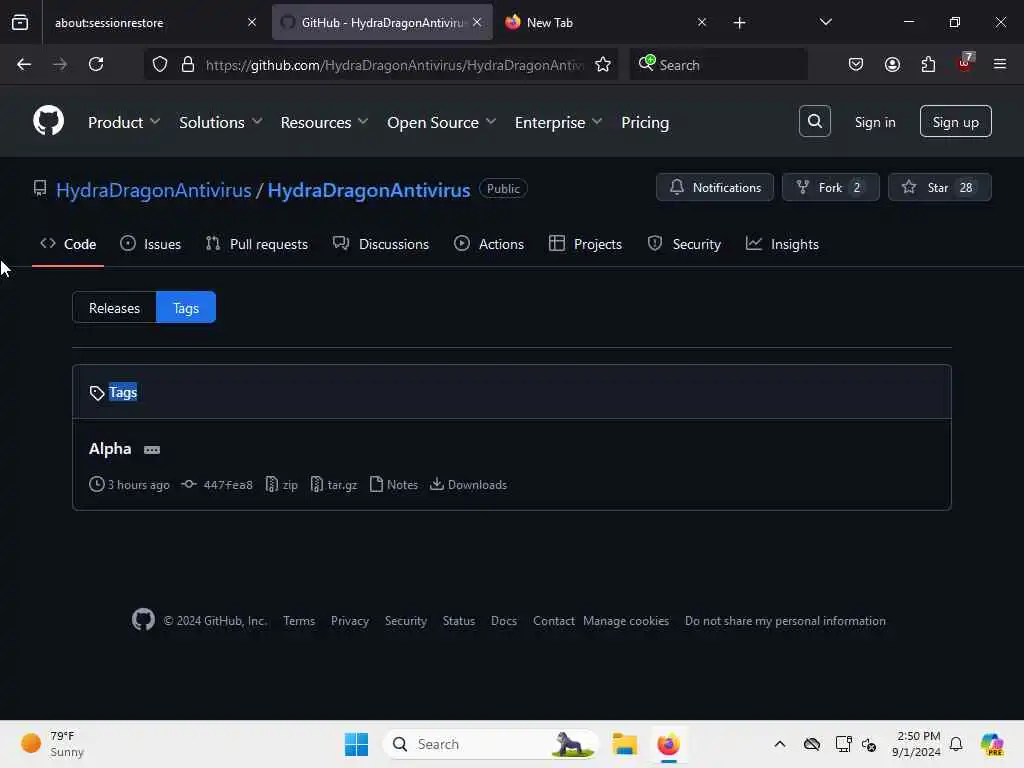The width and height of the screenshot is (1024, 768).
Task: Reload the page with the refresh icon
Action: (96, 64)
